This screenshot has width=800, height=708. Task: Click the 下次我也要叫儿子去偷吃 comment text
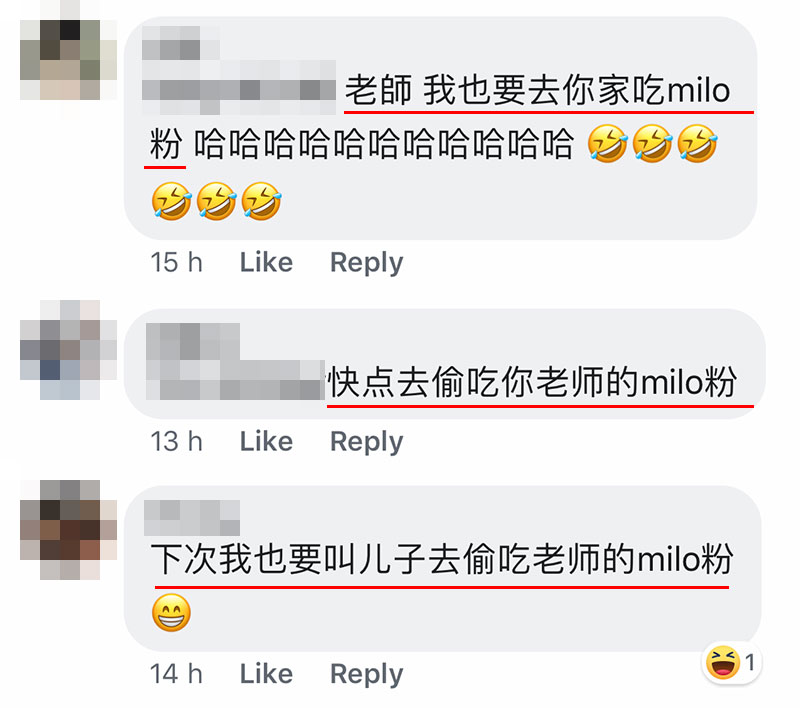pos(442,559)
